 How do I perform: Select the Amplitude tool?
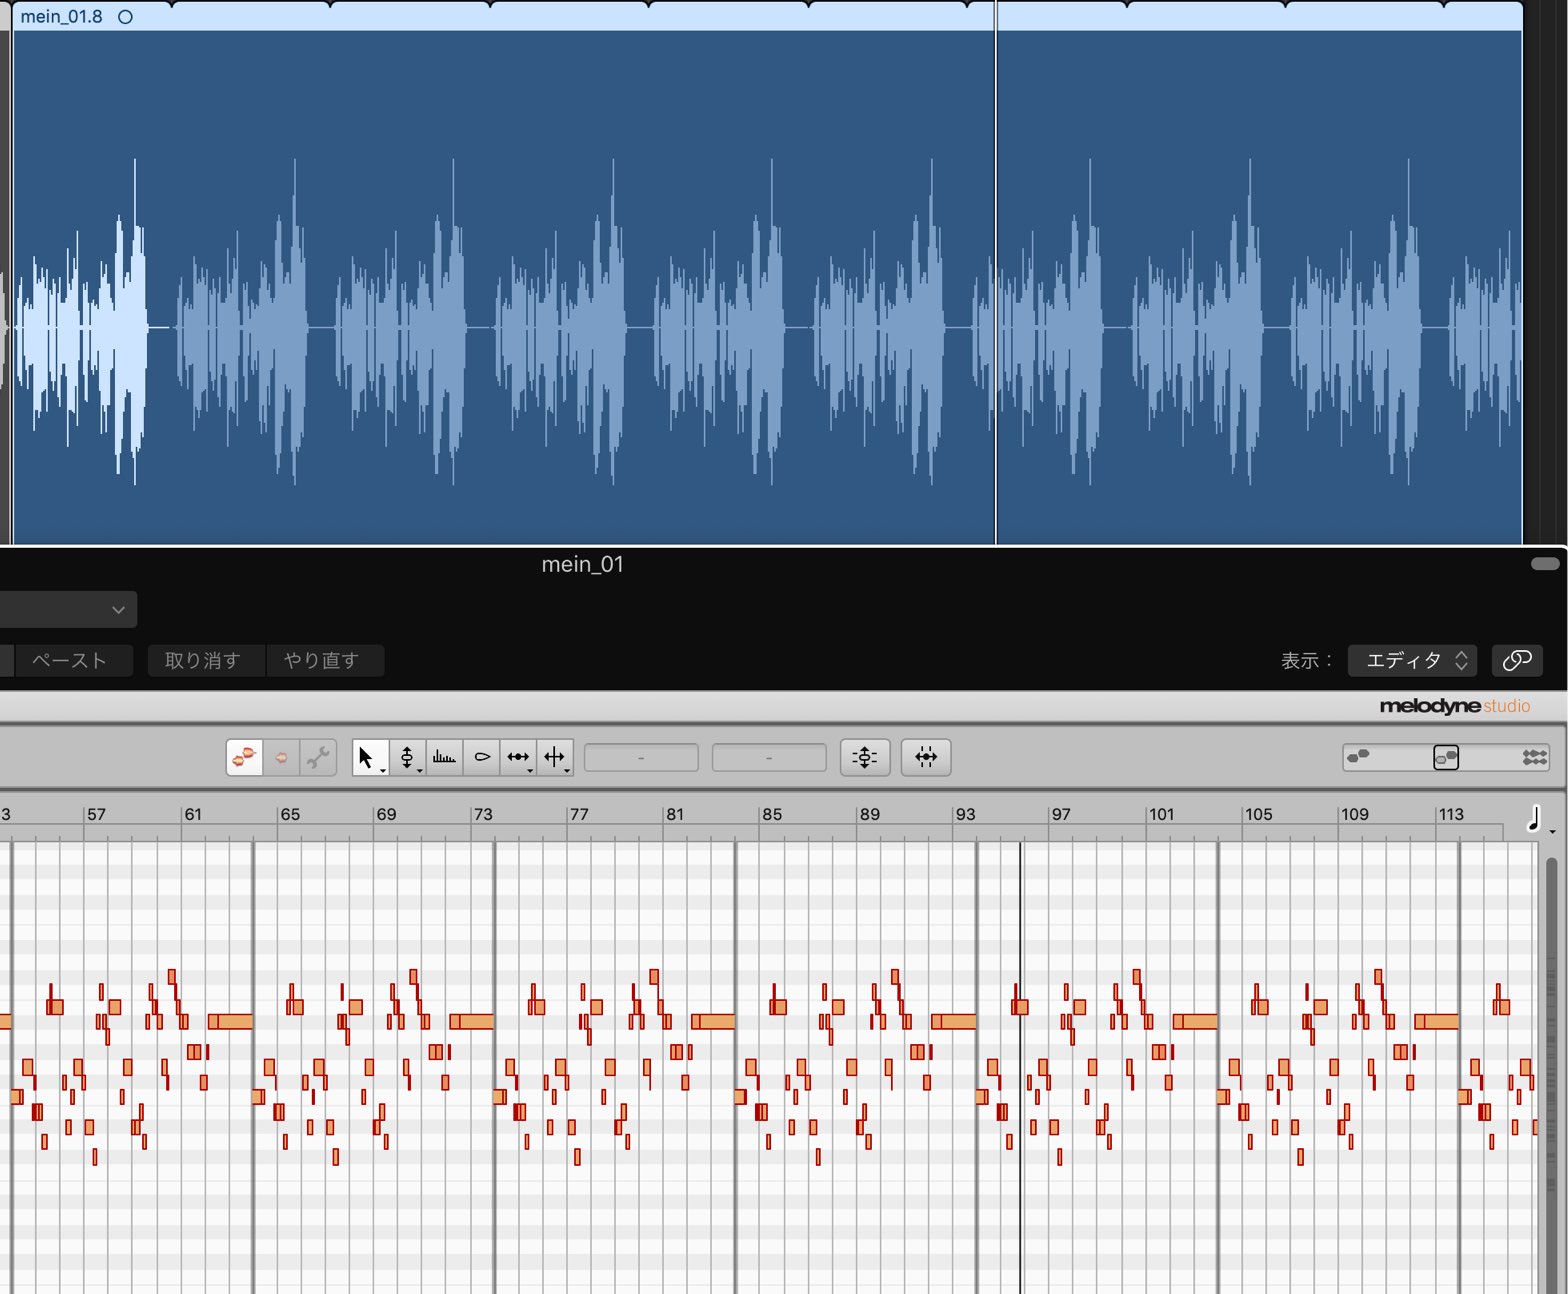click(481, 757)
